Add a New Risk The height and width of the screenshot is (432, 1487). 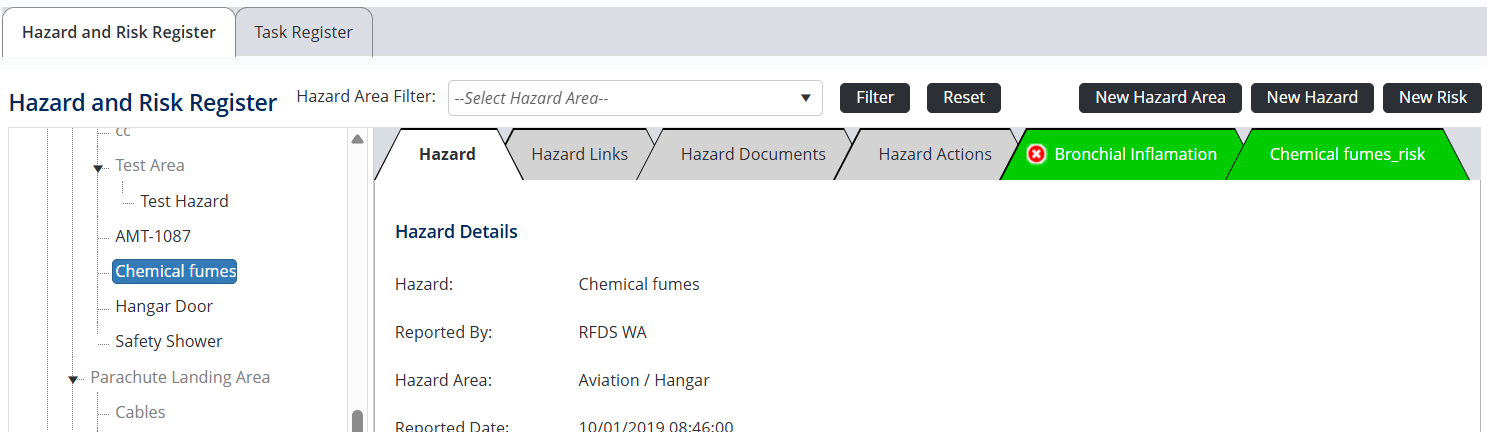coord(1432,98)
